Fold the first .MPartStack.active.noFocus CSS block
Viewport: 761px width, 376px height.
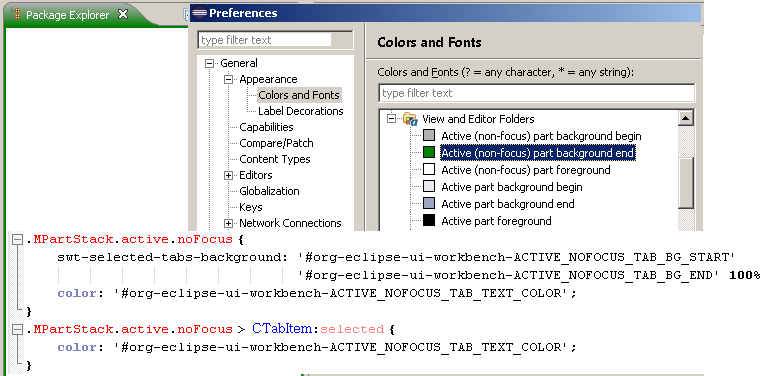click(x=17, y=240)
